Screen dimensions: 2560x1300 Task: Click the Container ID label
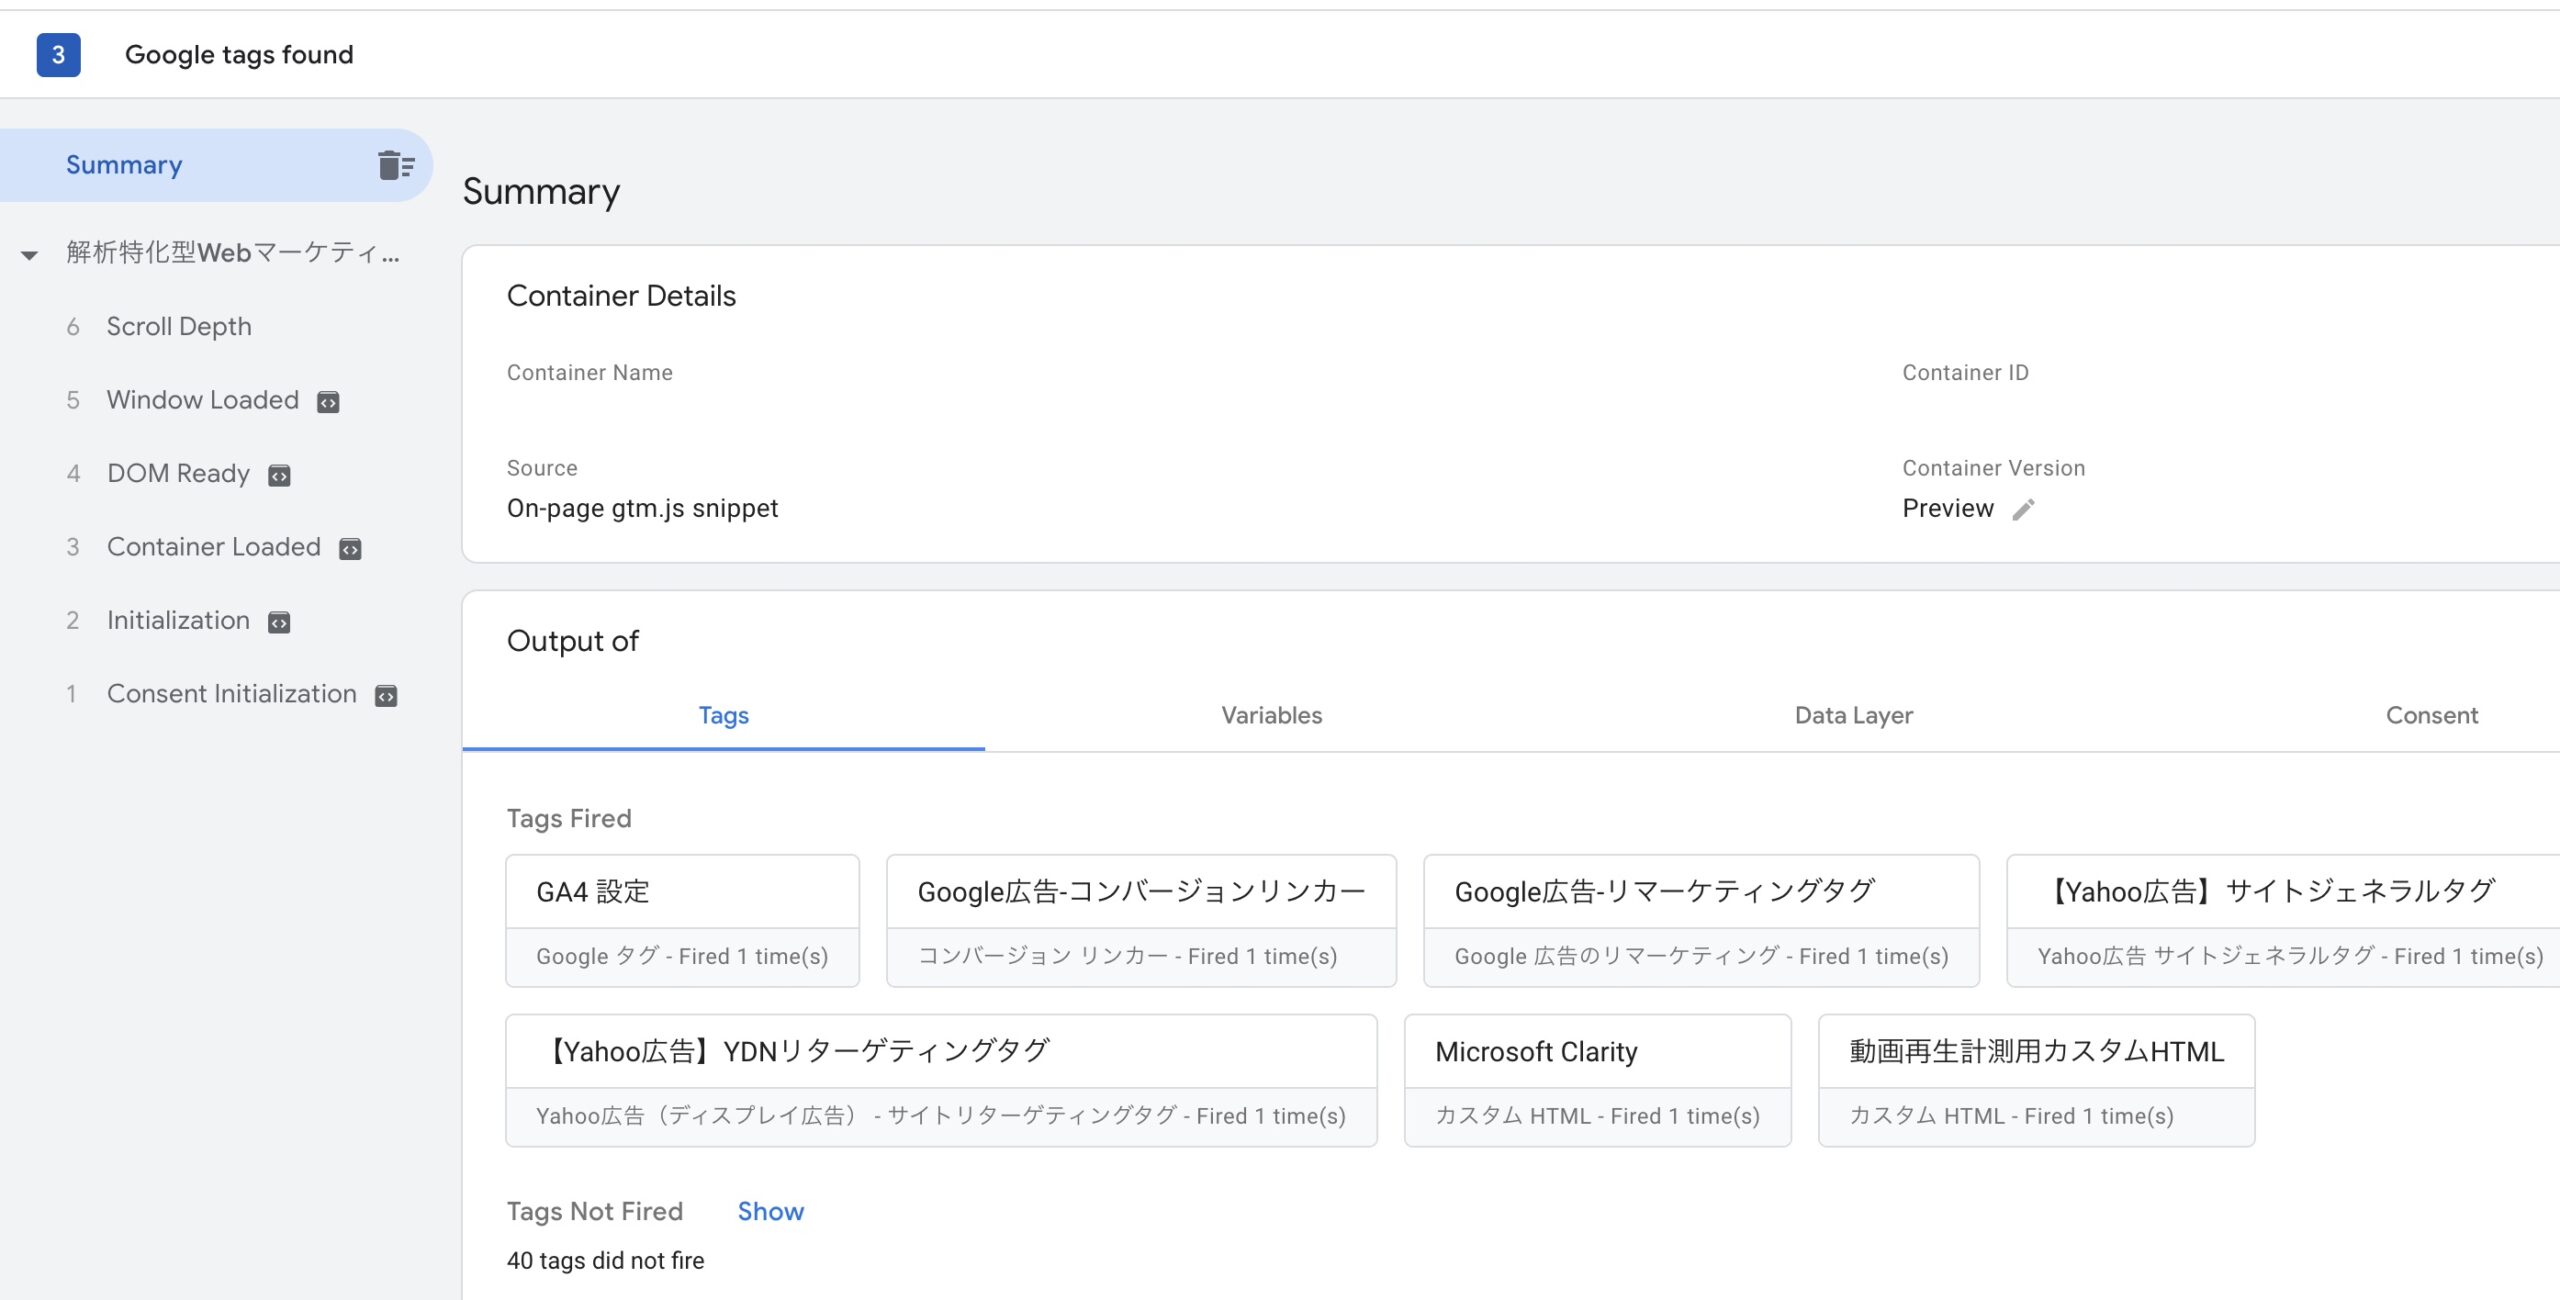pyautogui.click(x=1965, y=373)
